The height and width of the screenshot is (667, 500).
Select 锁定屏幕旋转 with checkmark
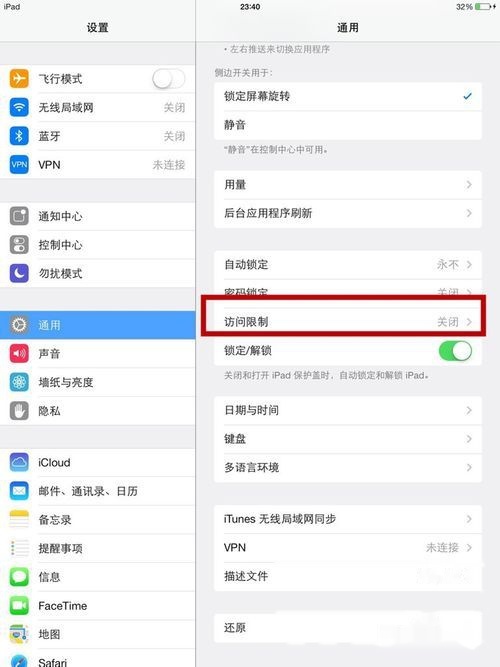point(348,97)
